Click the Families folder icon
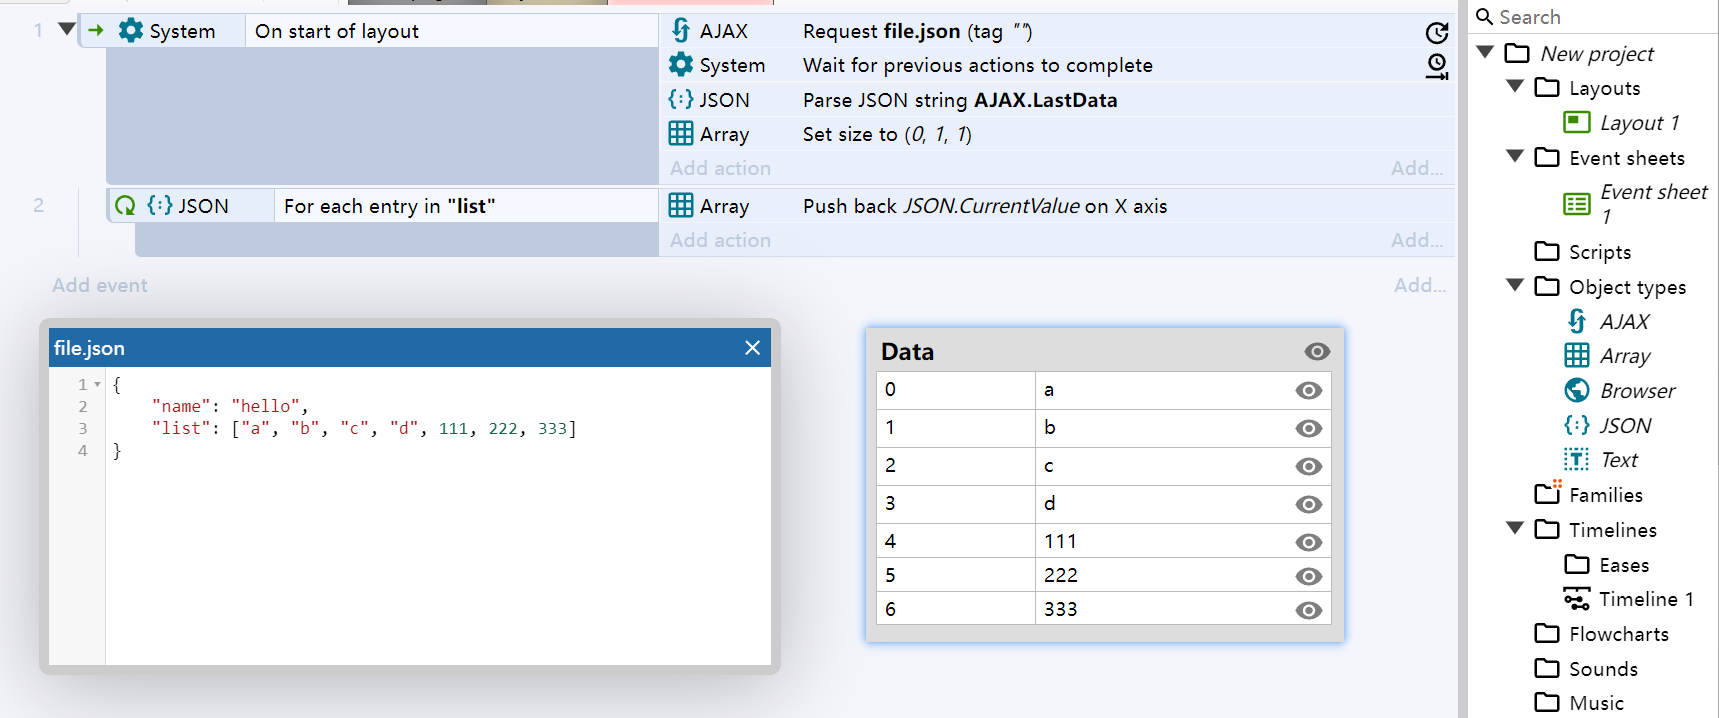1719x718 pixels. tap(1548, 493)
